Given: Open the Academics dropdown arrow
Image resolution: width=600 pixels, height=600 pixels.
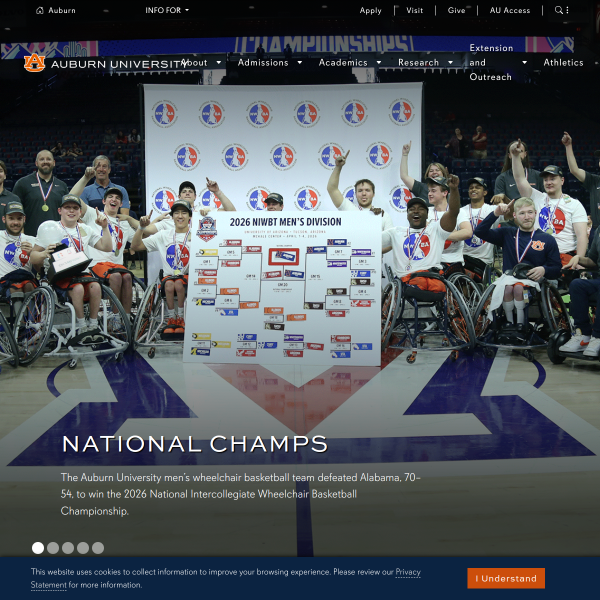Looking at the screenshot, I should point(378,62).
